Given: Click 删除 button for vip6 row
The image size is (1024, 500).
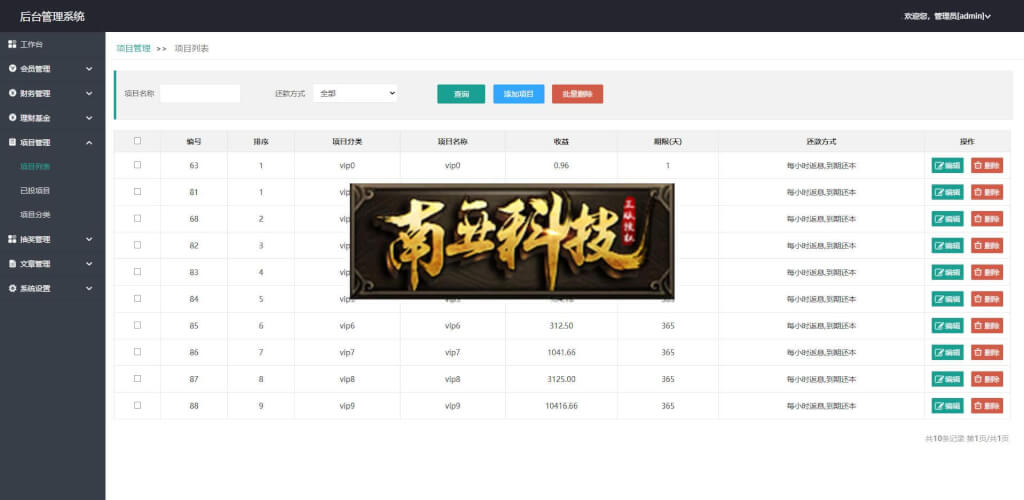Looking at the screenshot, I should 987,326.
